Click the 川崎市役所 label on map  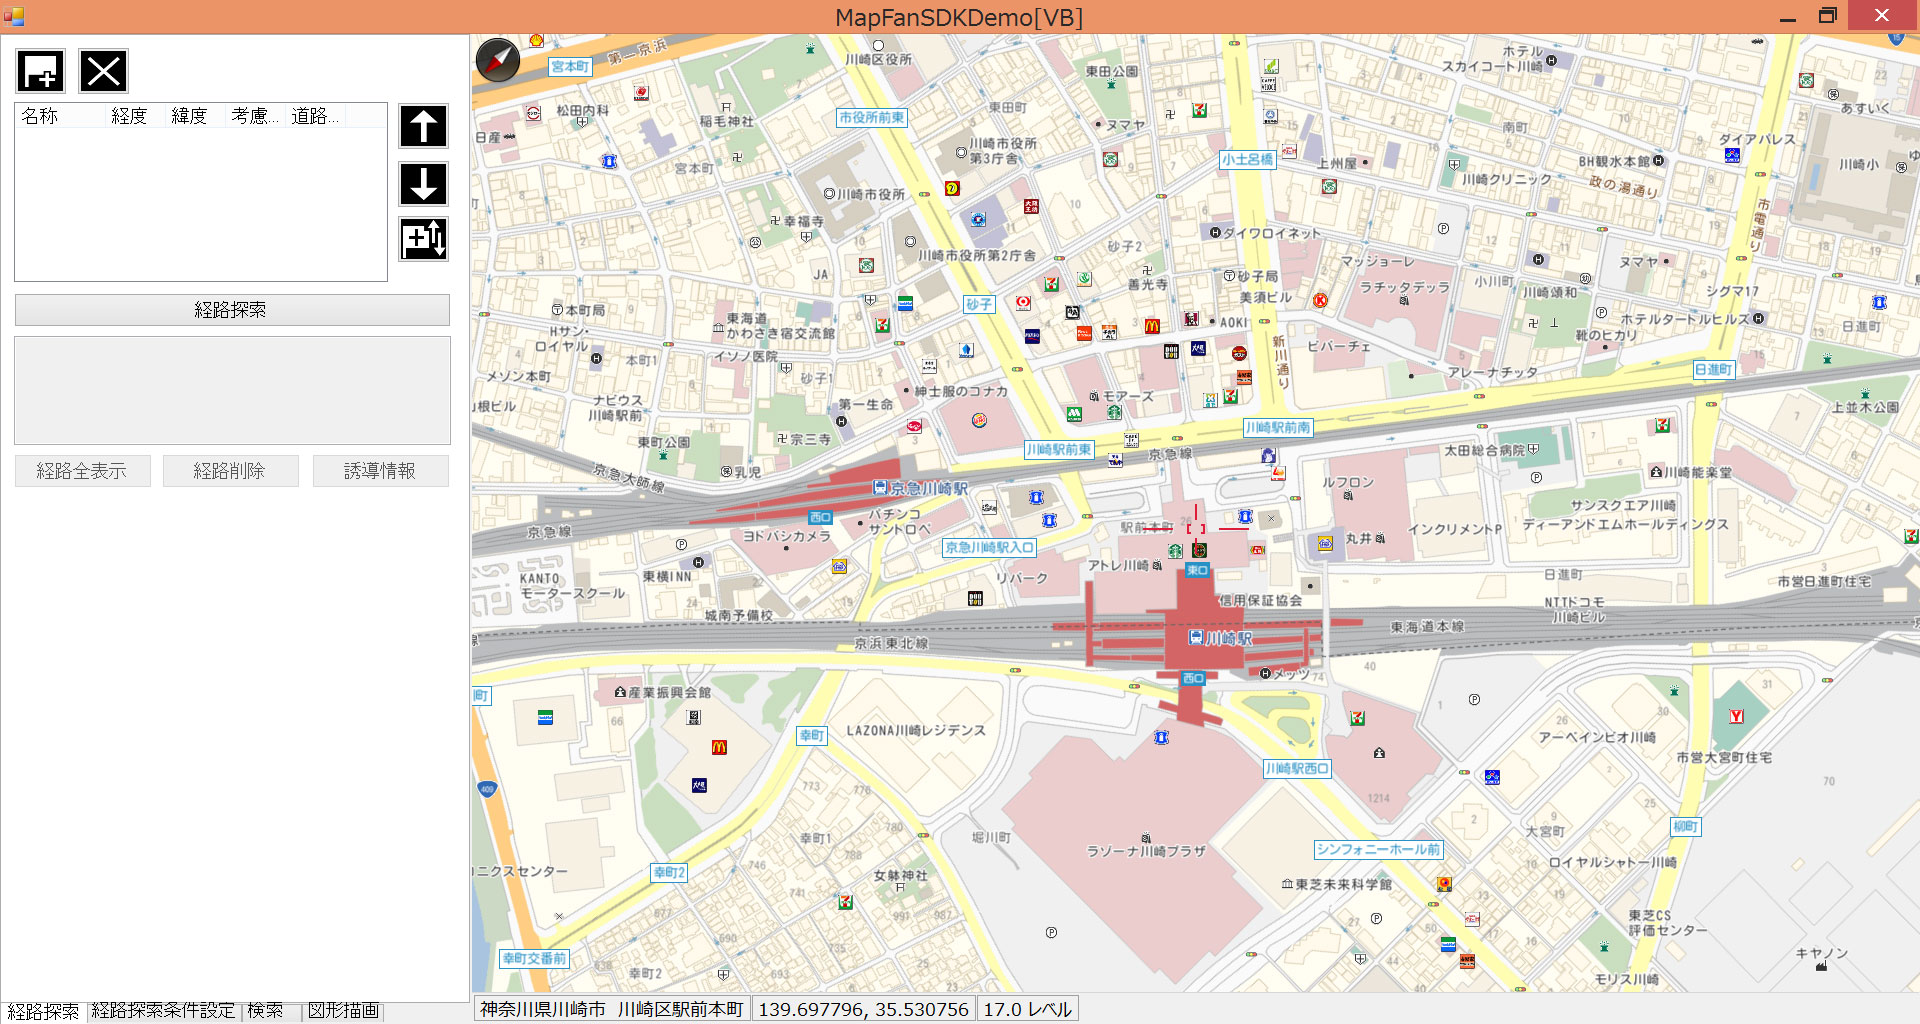[871, 195]
